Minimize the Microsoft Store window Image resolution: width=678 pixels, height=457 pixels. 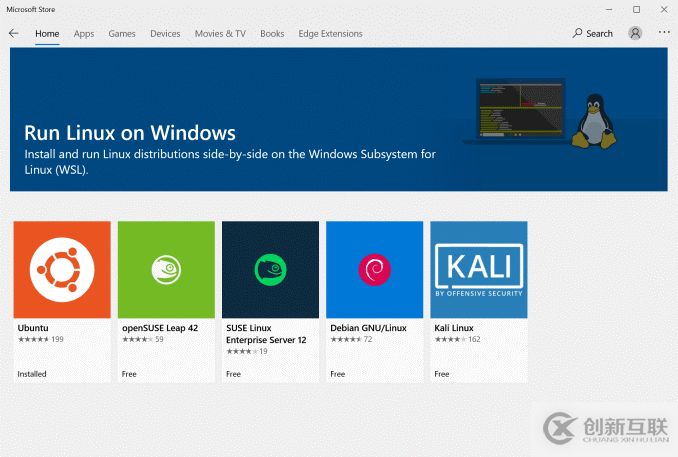(x=609, y=9)
